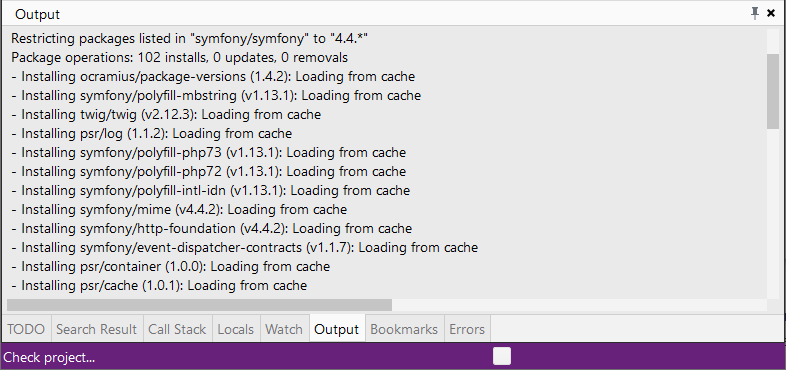Click the 'Installing symfony/mime' output line

[x=179, y=209]
